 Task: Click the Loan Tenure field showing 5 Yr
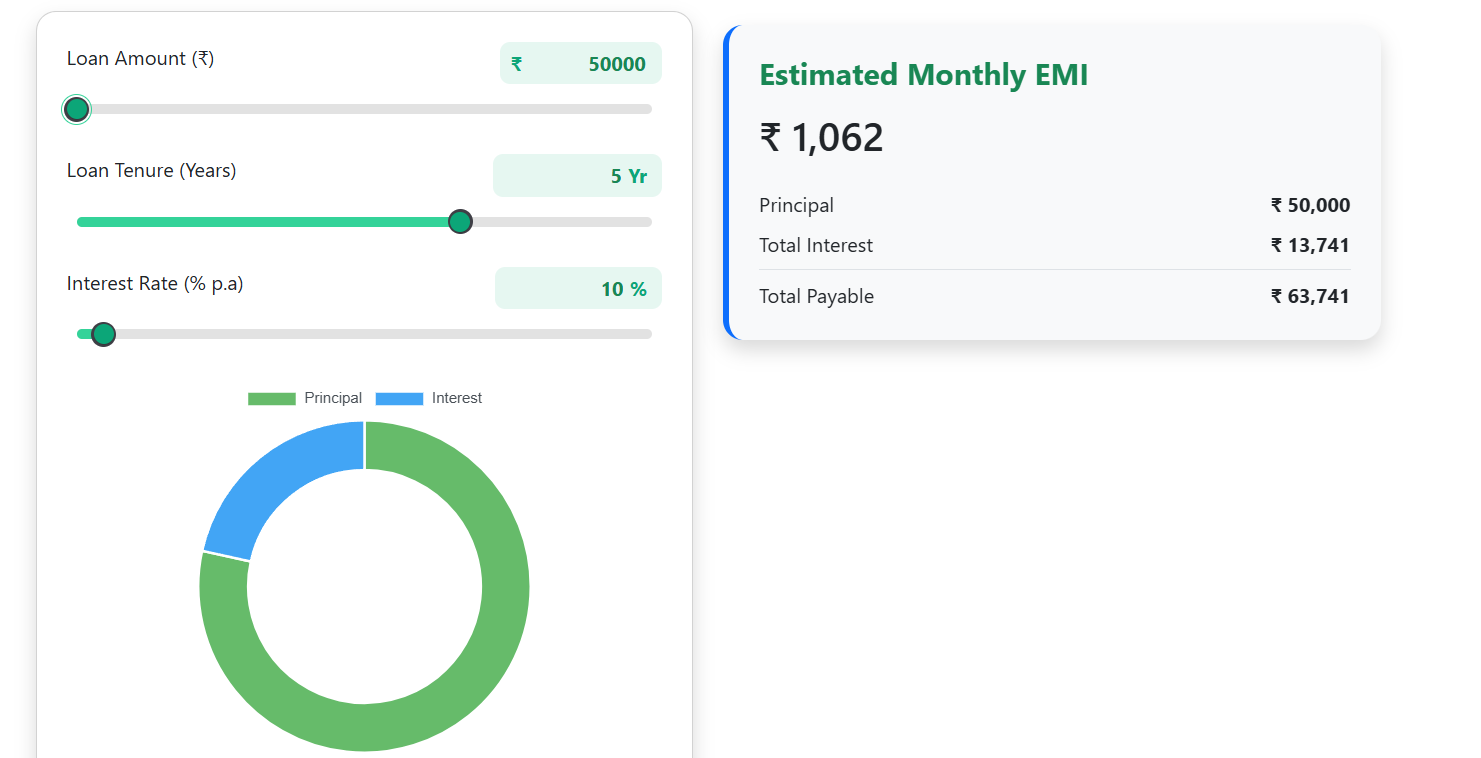point(578,176)
